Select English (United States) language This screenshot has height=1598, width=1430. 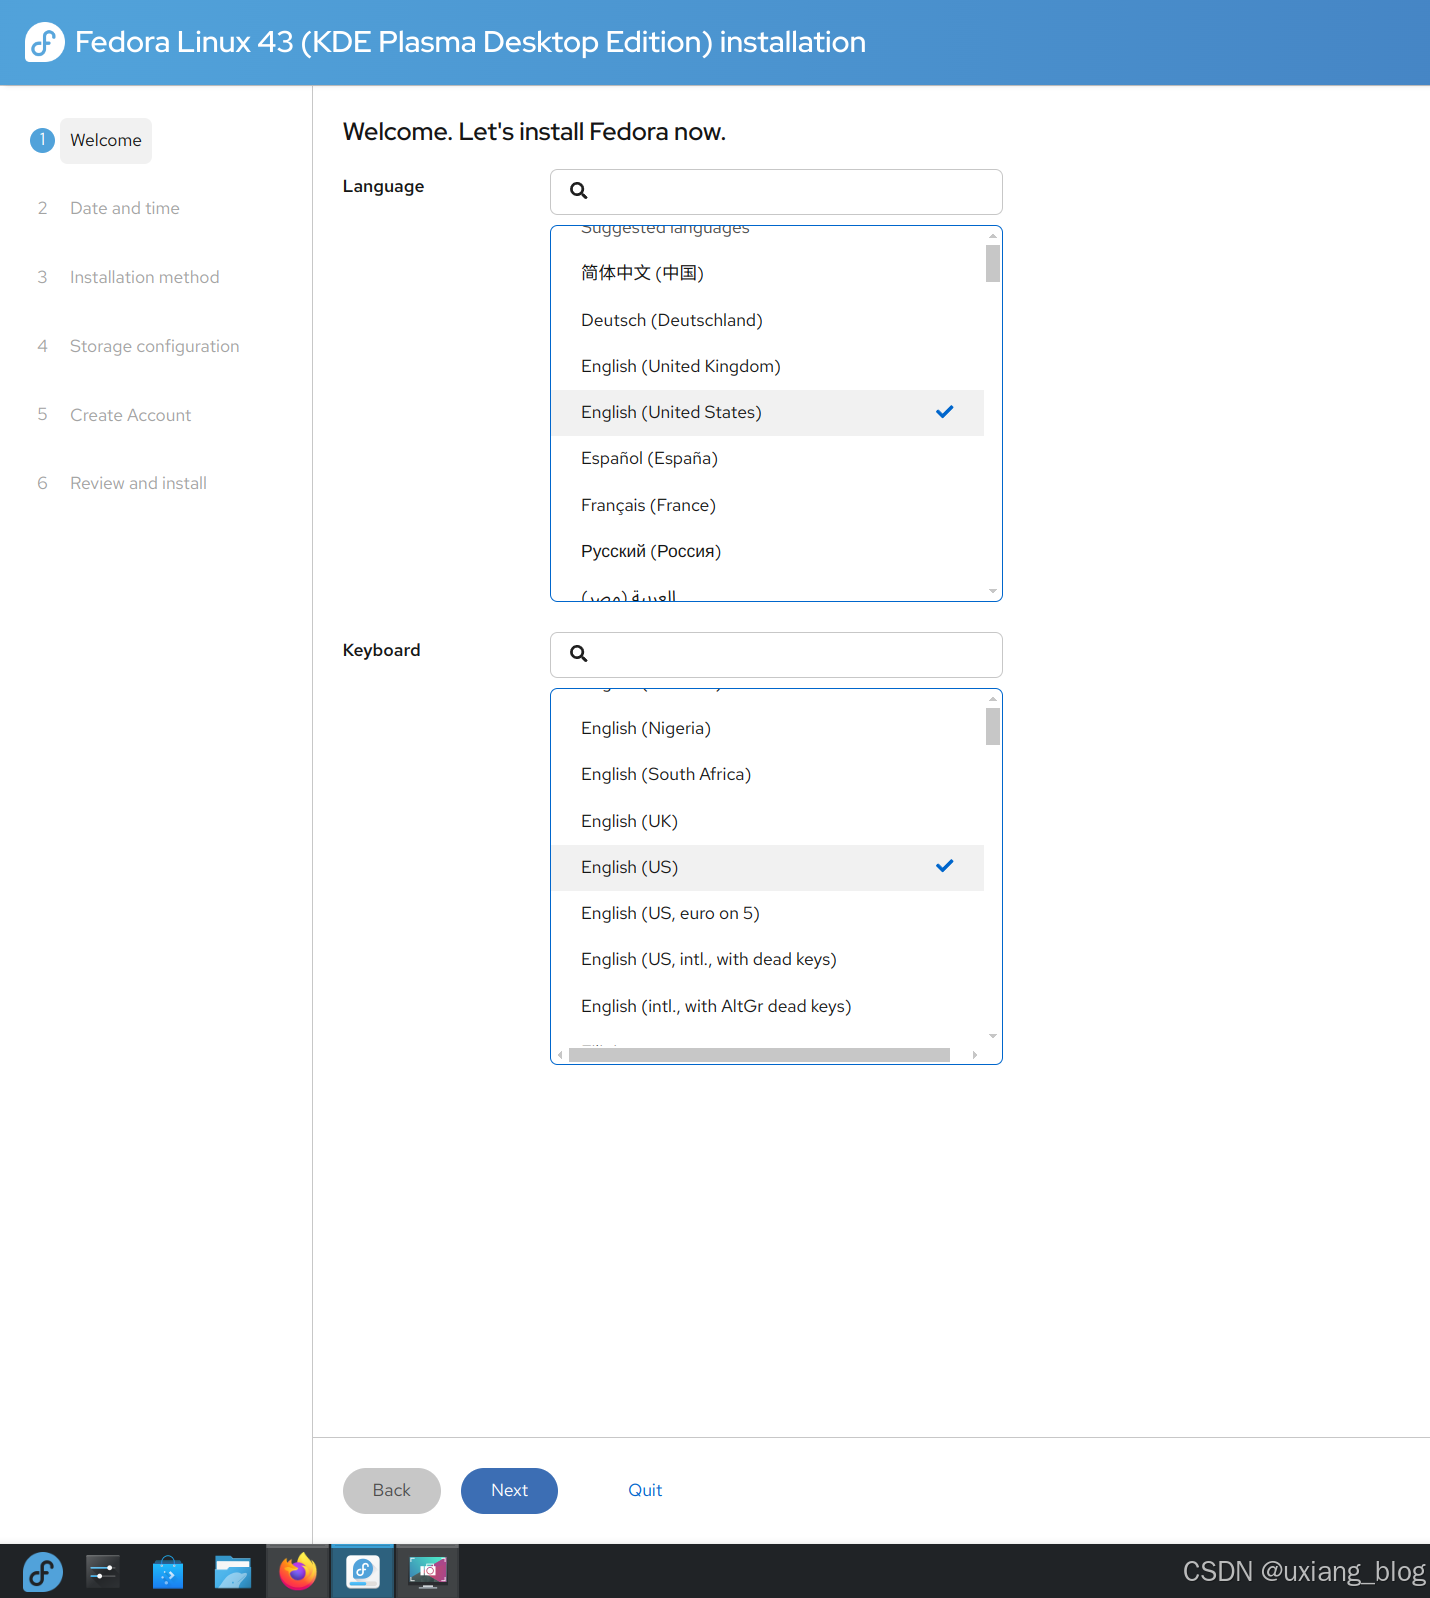click(767, 412)
